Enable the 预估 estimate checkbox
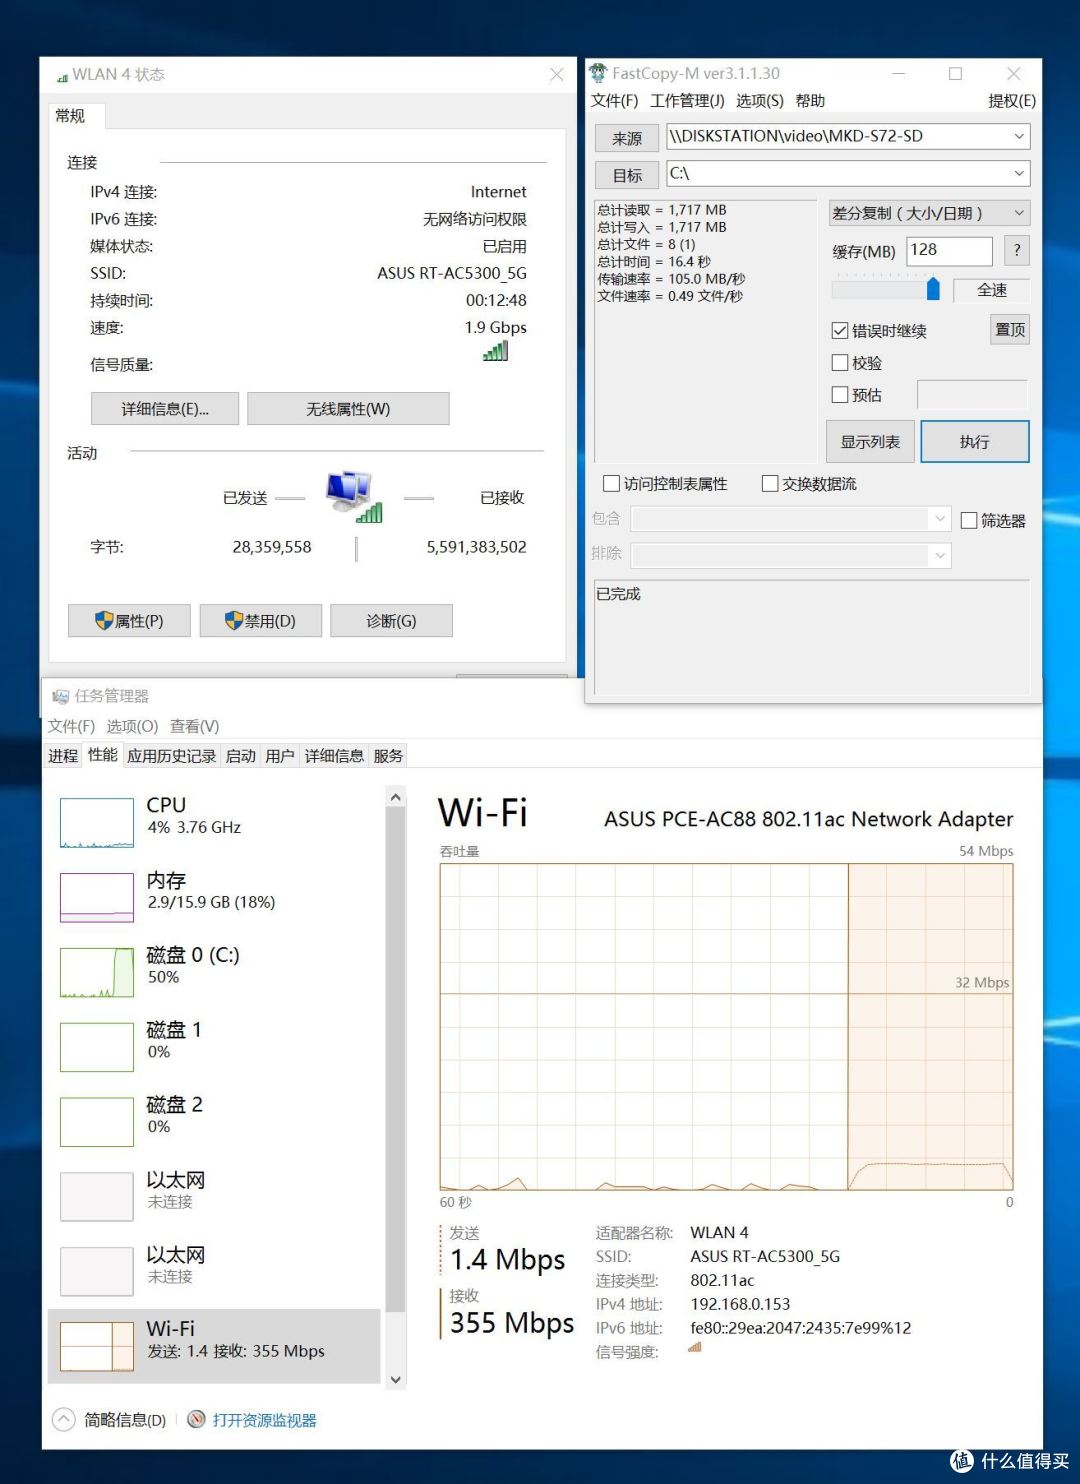 [840, 395]
